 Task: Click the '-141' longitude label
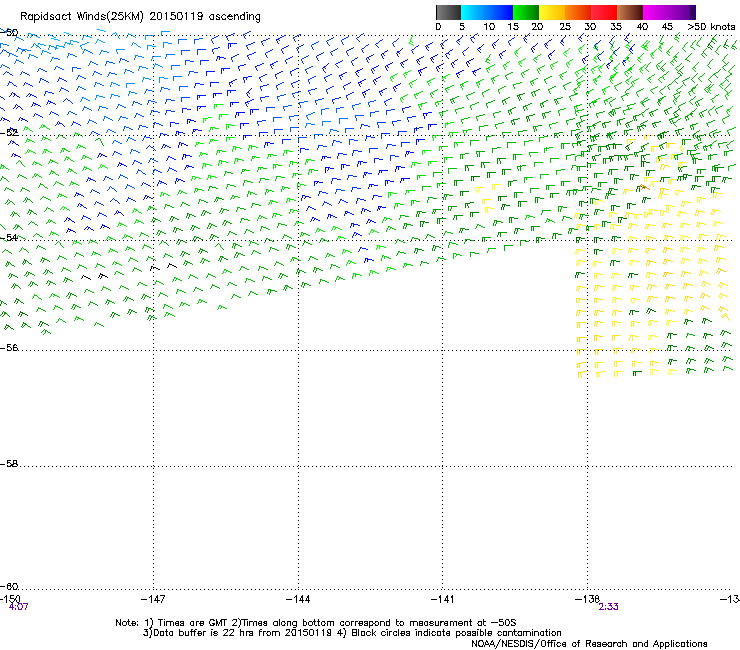442,599
